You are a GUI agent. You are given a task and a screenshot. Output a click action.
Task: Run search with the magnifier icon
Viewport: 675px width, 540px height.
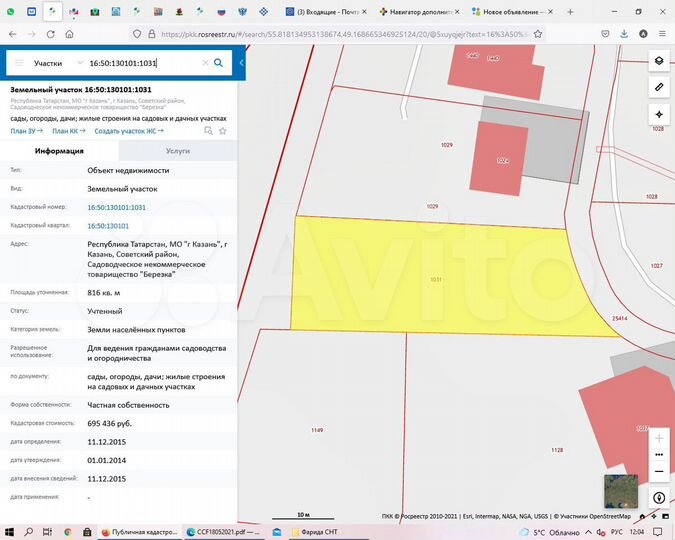(x=219, y=63)
